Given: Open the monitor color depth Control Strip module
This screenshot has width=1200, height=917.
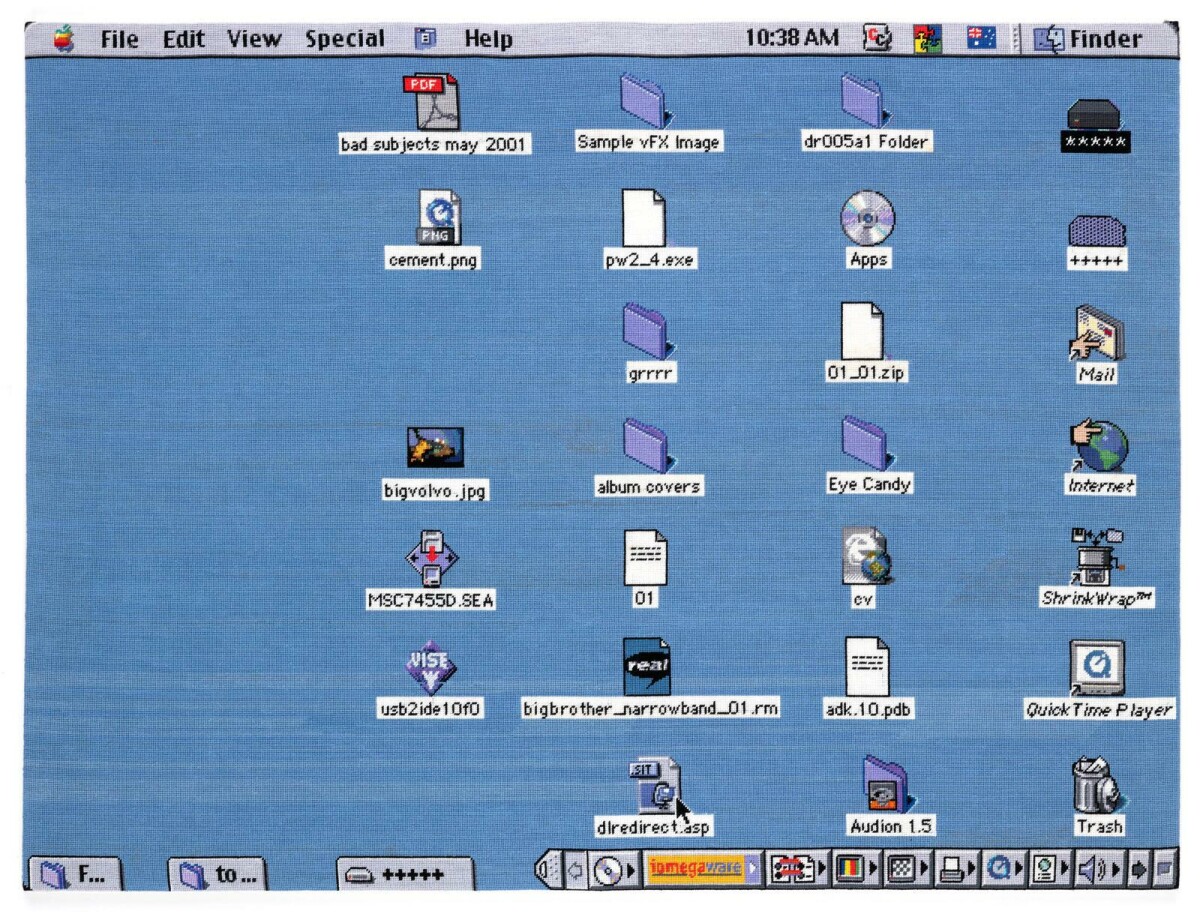Looking at the screenshot, I should tap(856, 870).
